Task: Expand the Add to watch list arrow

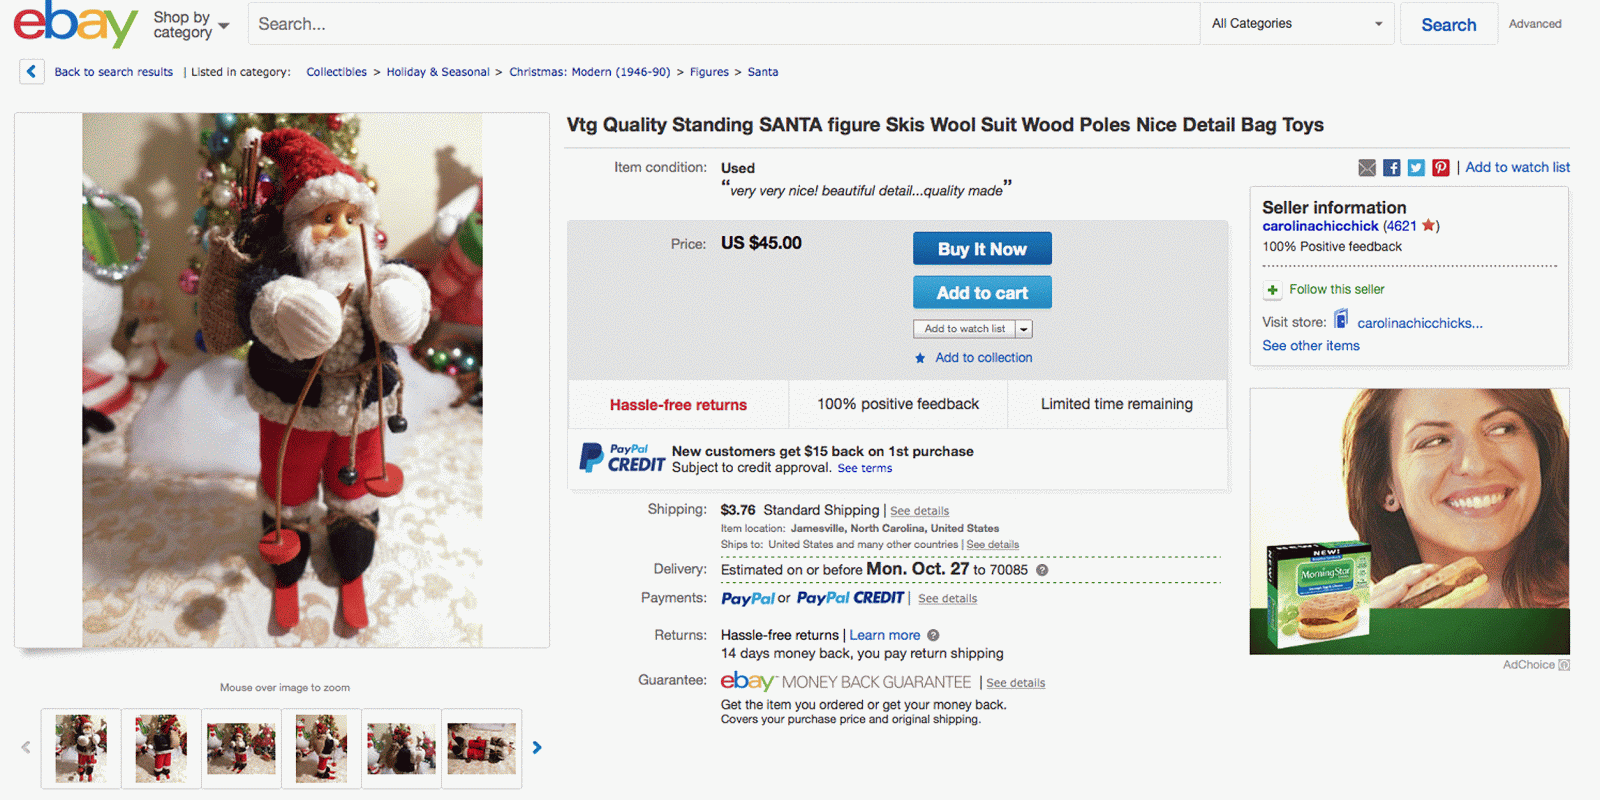Action: coord(1024,329)
